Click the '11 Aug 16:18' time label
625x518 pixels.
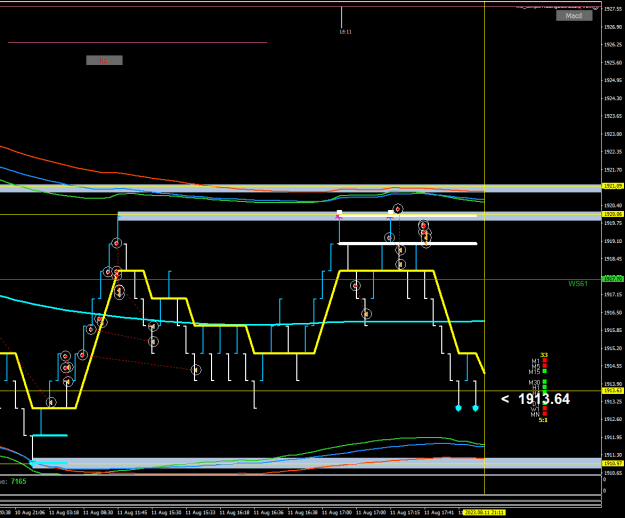pyautogui.click(x=235, y=512)
